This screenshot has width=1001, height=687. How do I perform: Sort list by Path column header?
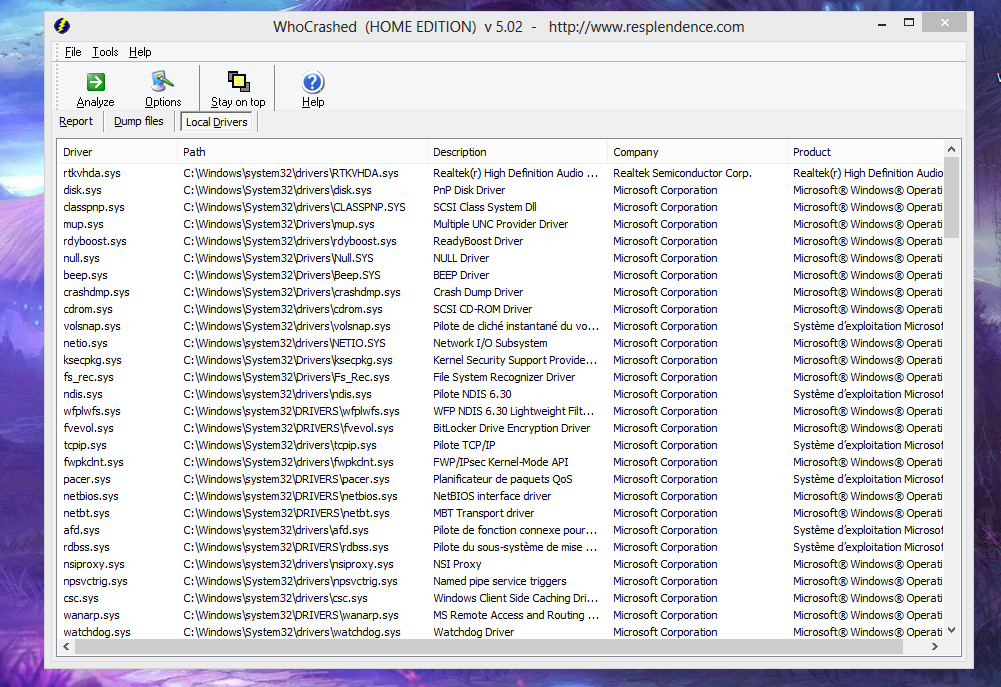195,152
